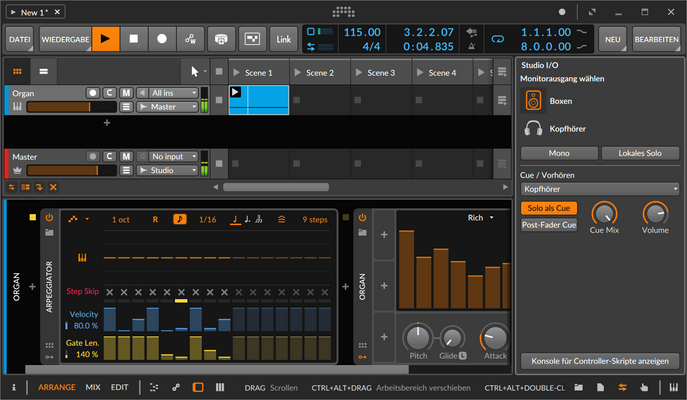Open Master track 'No input' dropdown
Screen dimensions: 687x400
(x=167, y=156)
